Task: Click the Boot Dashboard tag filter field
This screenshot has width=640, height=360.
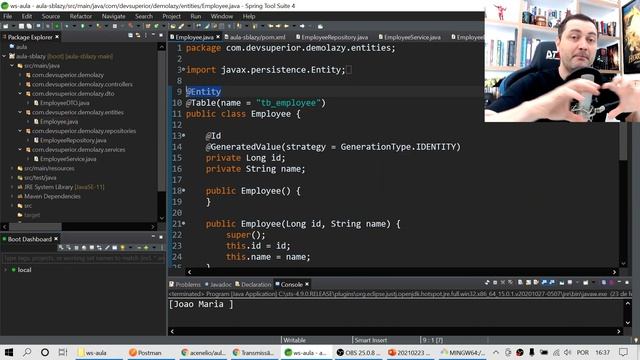Action: pos(84,258)
